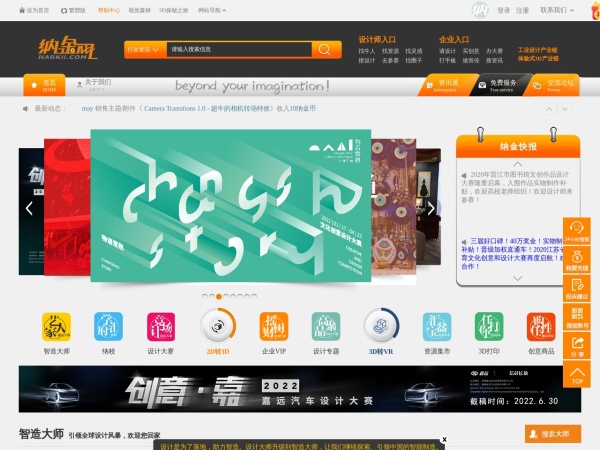This screenshot has height=450, width=600.
Task: Click the magnifier search button
Action: tap(324, 50)
